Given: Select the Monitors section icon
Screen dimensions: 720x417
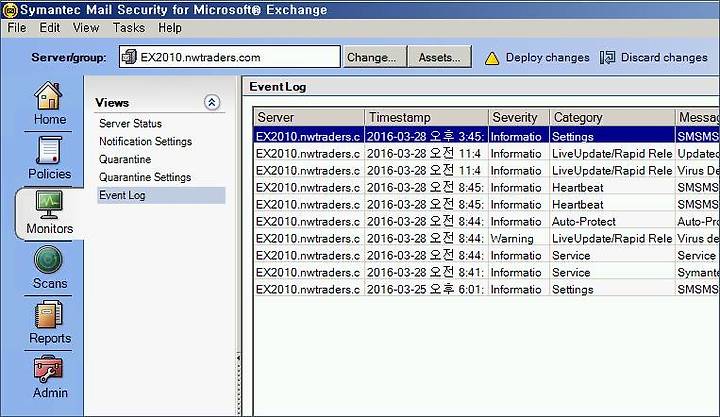Looking at the screenshot, I should point(49,204).
